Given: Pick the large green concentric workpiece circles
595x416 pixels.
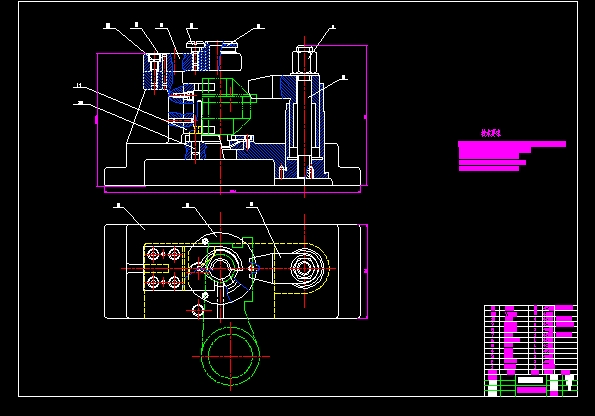Looking at the screenshot, I should [x=230, y=356].
